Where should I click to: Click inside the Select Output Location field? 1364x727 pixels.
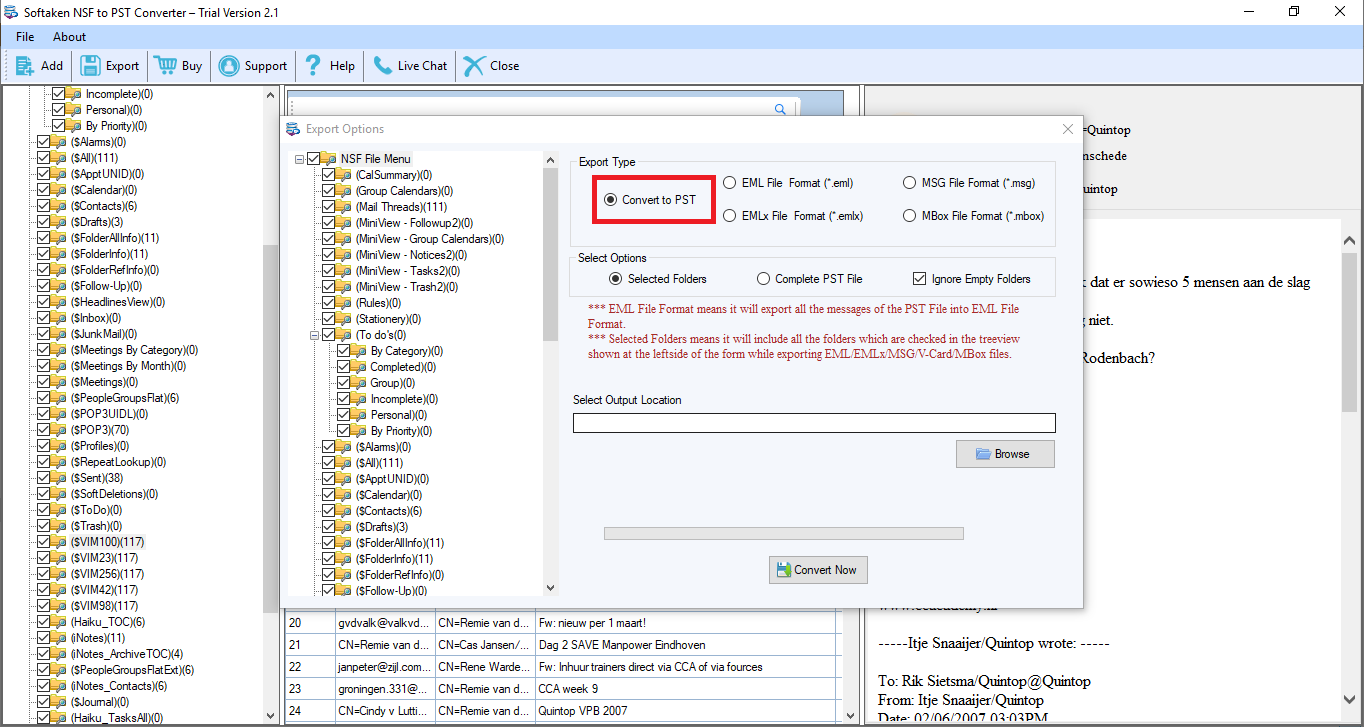click(x=814, y=422)
